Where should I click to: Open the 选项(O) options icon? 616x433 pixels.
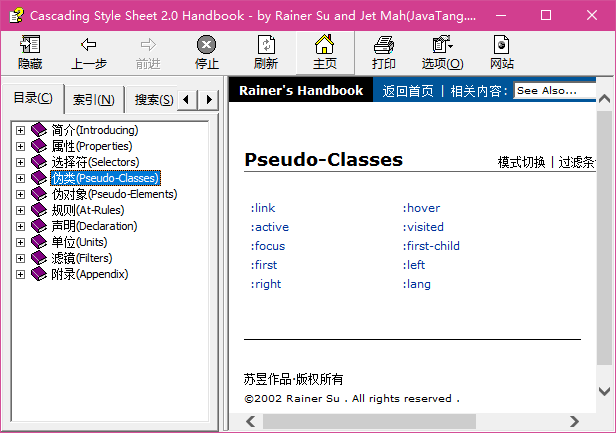tap(443, 44)
